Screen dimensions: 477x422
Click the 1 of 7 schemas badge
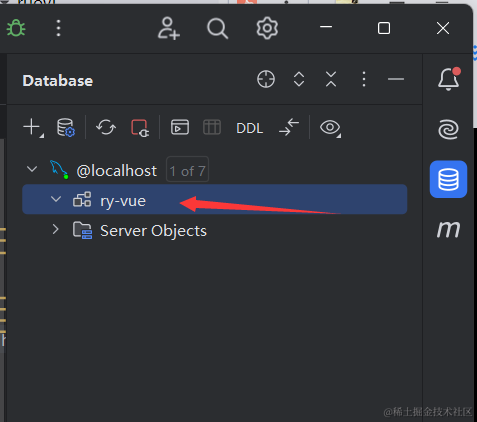187,169
